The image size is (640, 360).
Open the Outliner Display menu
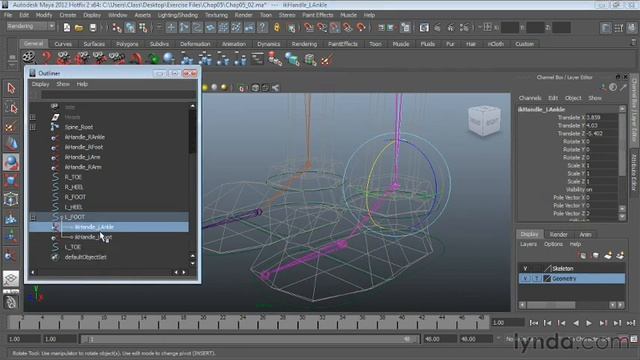point(40,84)
